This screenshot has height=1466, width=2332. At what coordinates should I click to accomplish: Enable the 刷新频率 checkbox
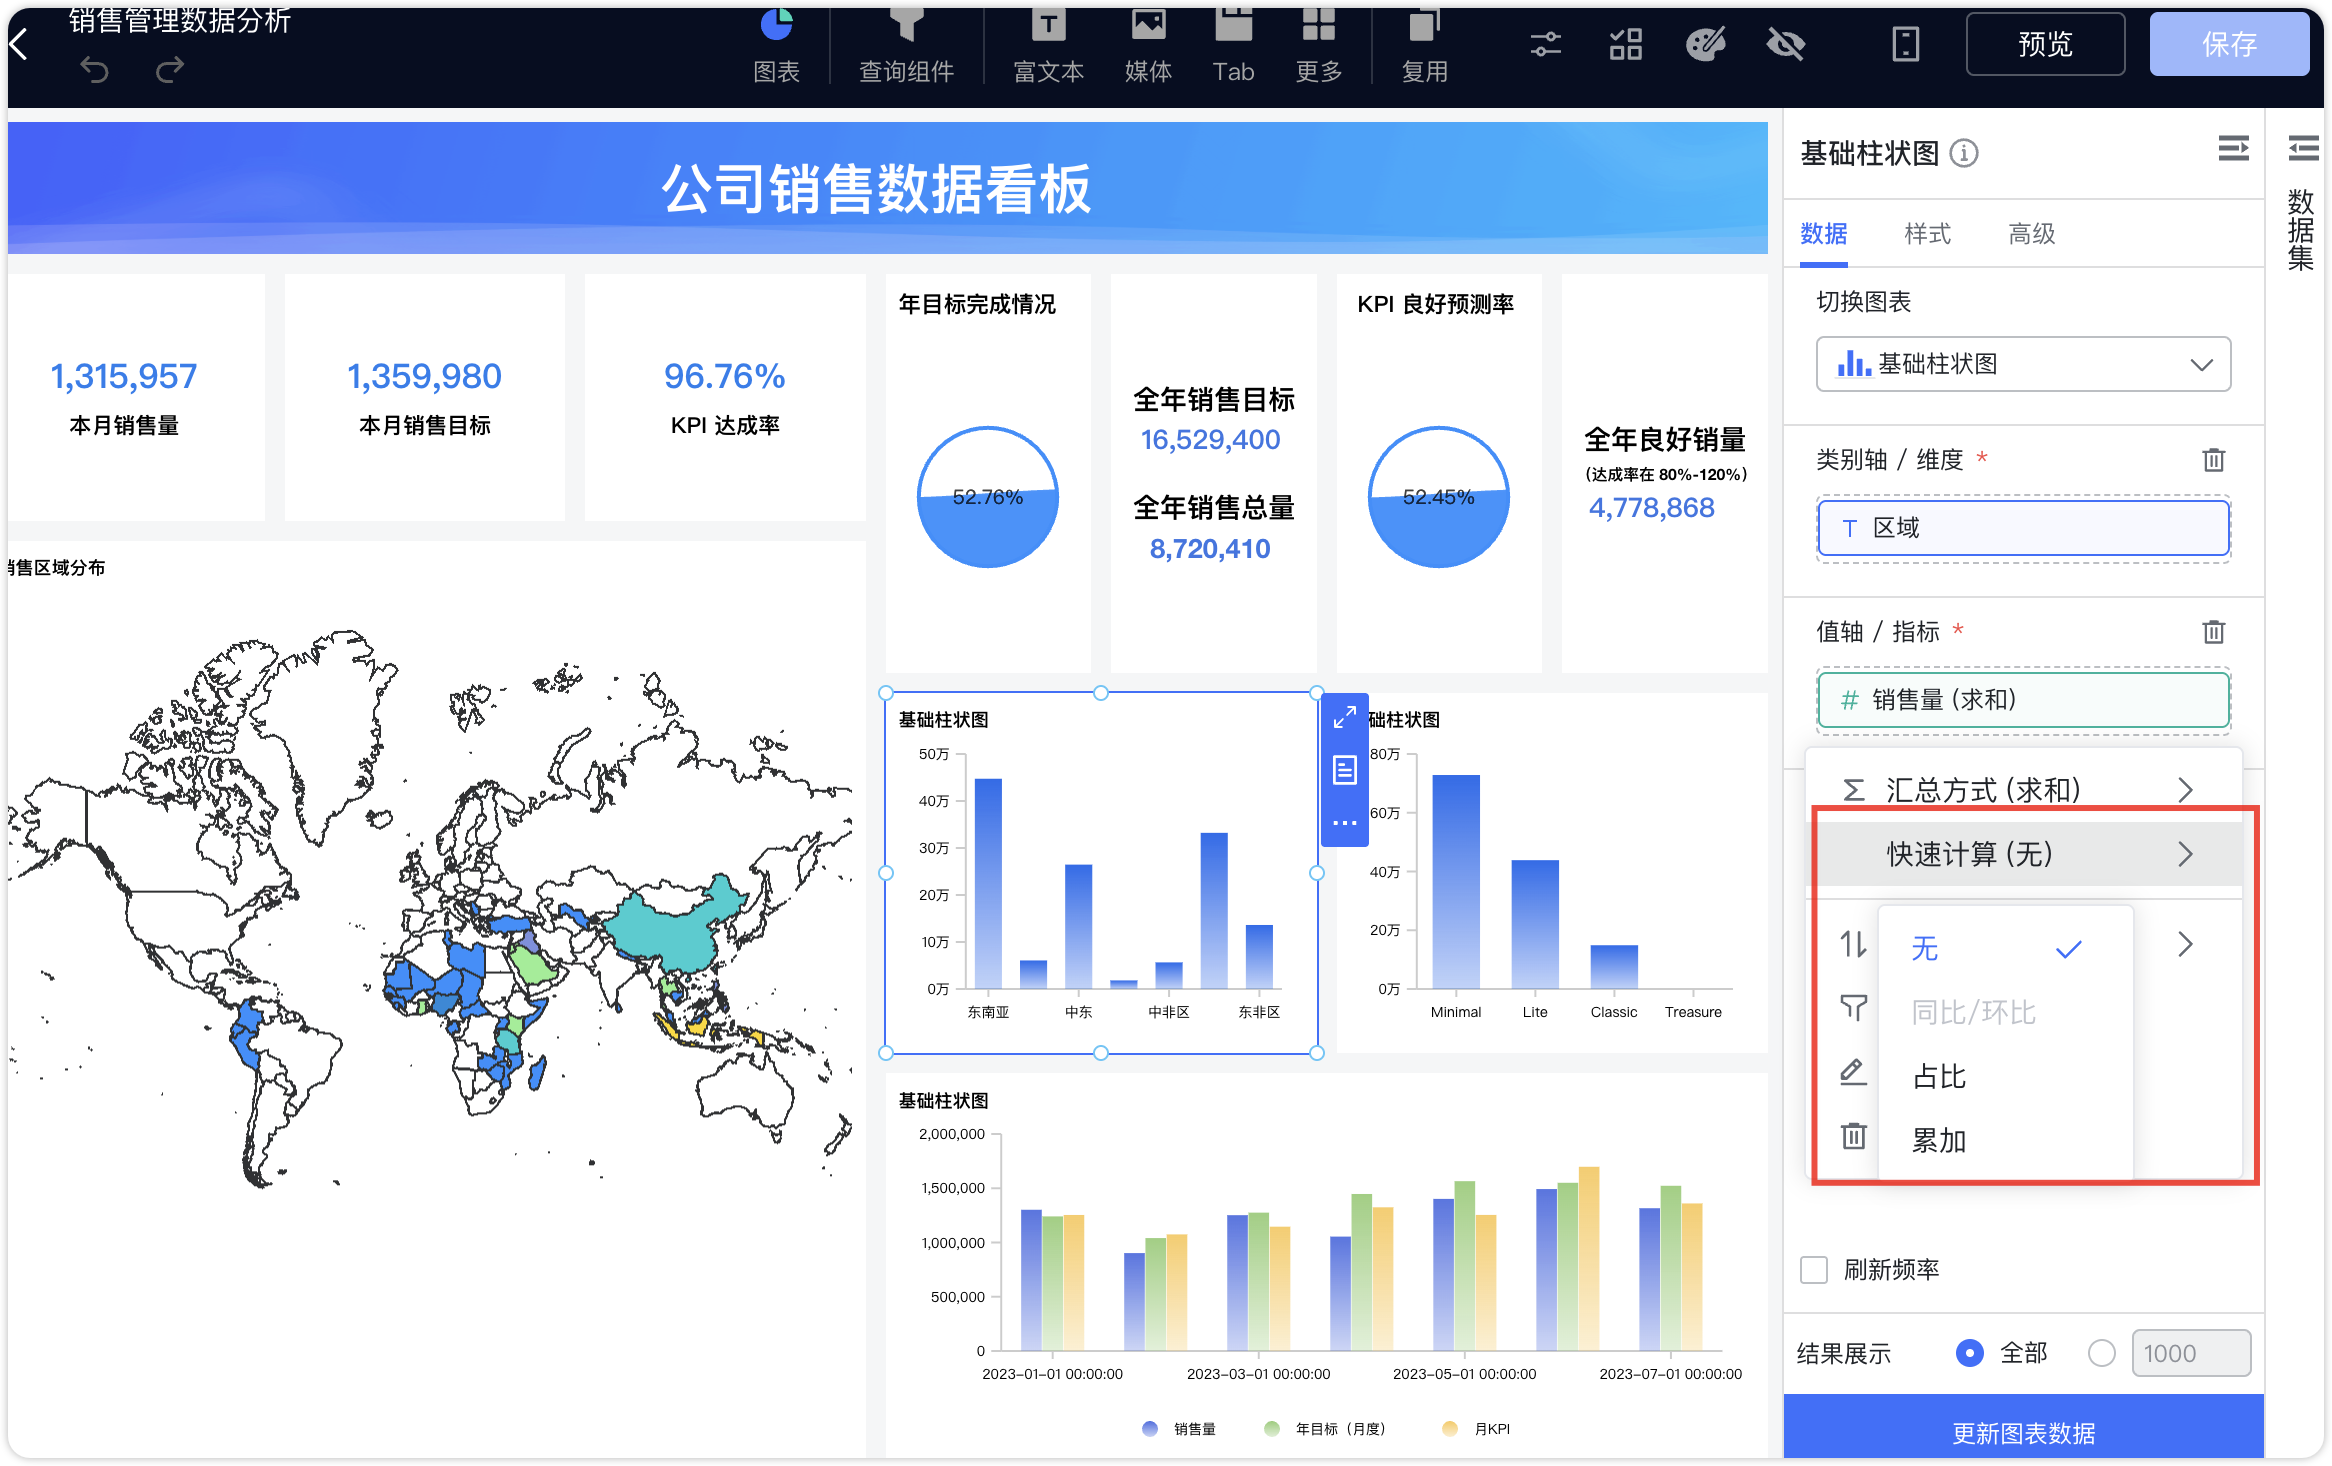click(1813, 1270)
